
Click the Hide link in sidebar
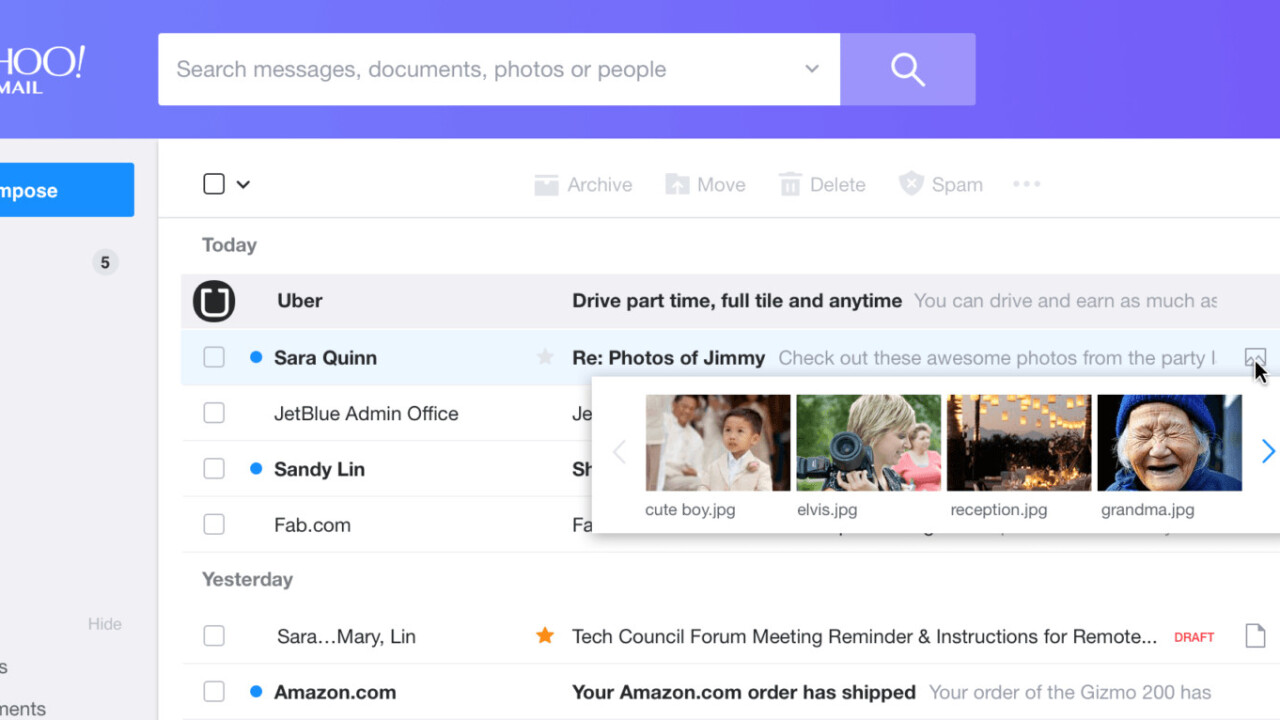[105, 624]
